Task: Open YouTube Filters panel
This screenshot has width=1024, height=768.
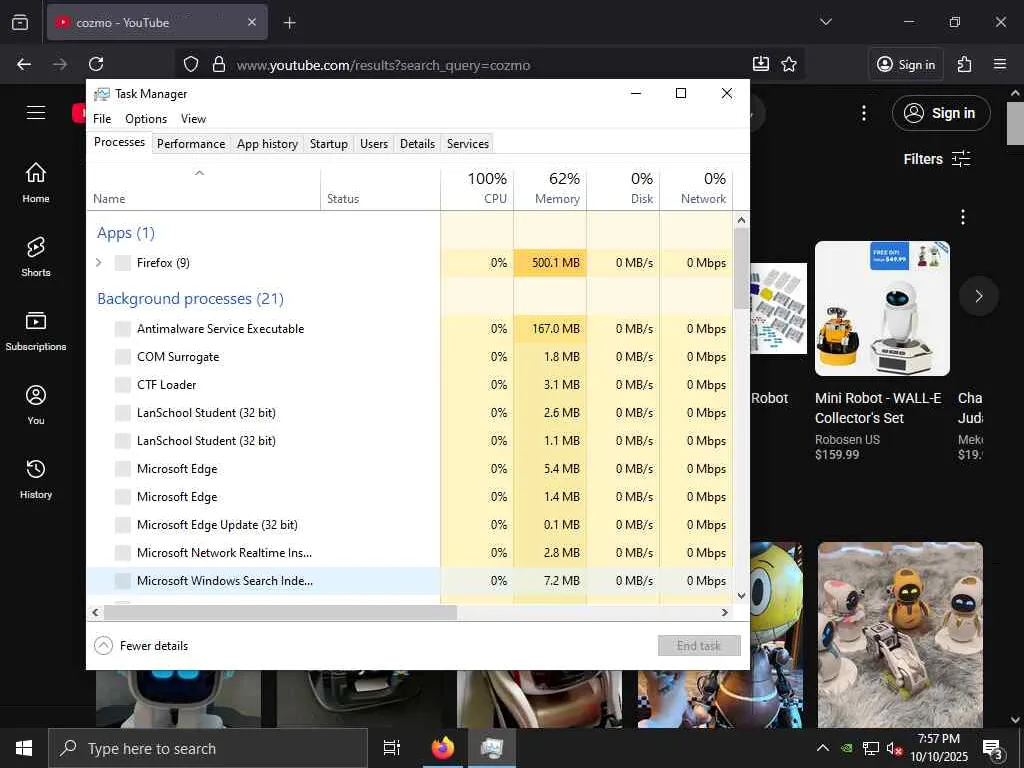Action: pos(936,159)
